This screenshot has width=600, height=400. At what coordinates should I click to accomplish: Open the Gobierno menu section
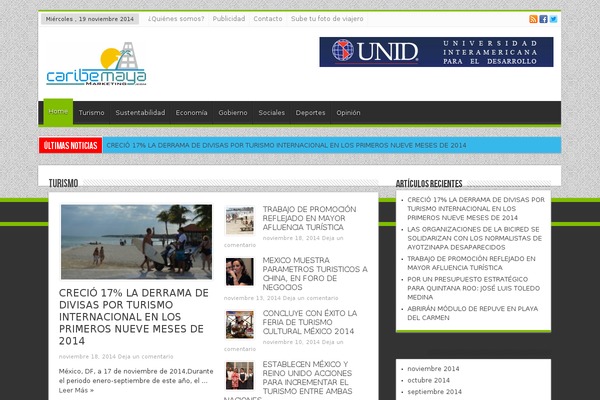[233, 113]
